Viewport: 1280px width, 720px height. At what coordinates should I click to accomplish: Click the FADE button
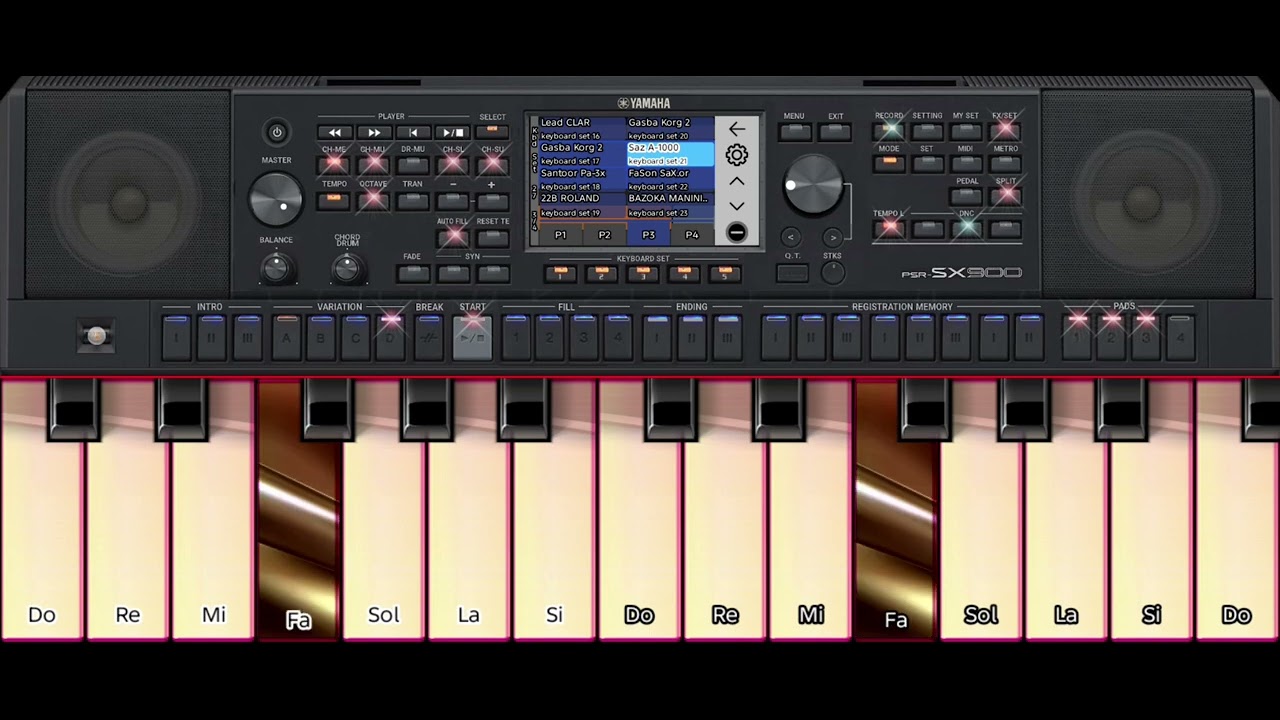tap(413, 272)
